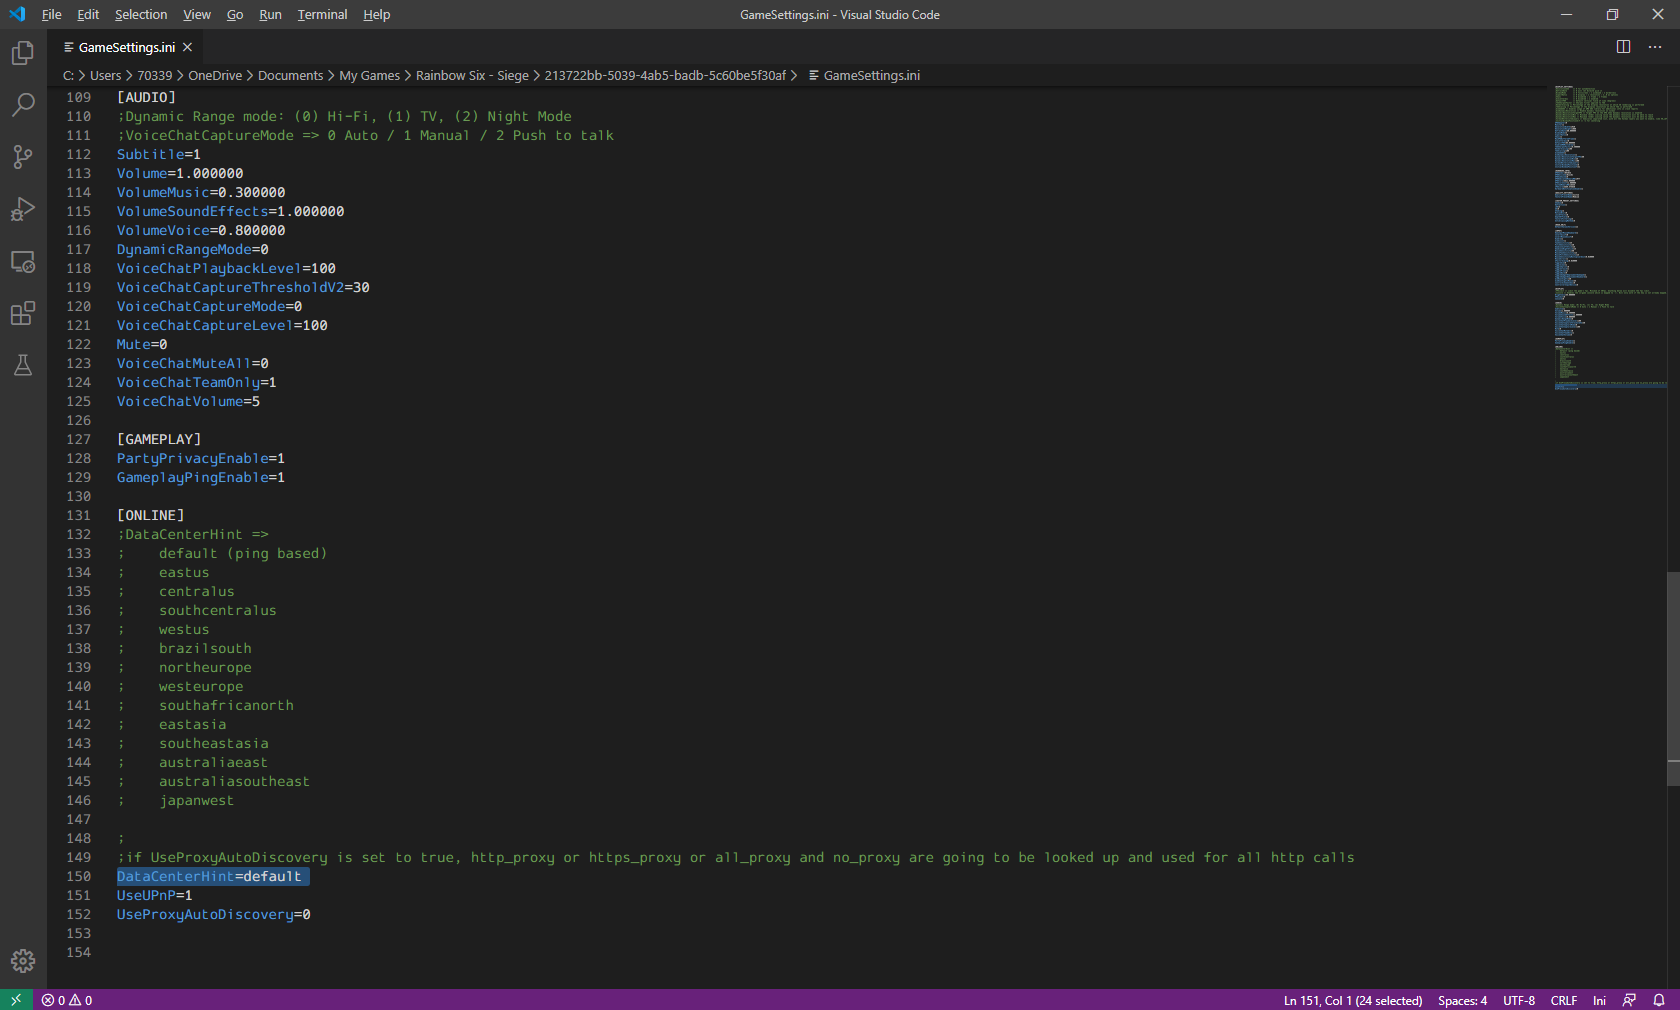This screenshot has height=1010, width=1680.
Task: Open the Remote Explorer view
Action: coord(23,262)
